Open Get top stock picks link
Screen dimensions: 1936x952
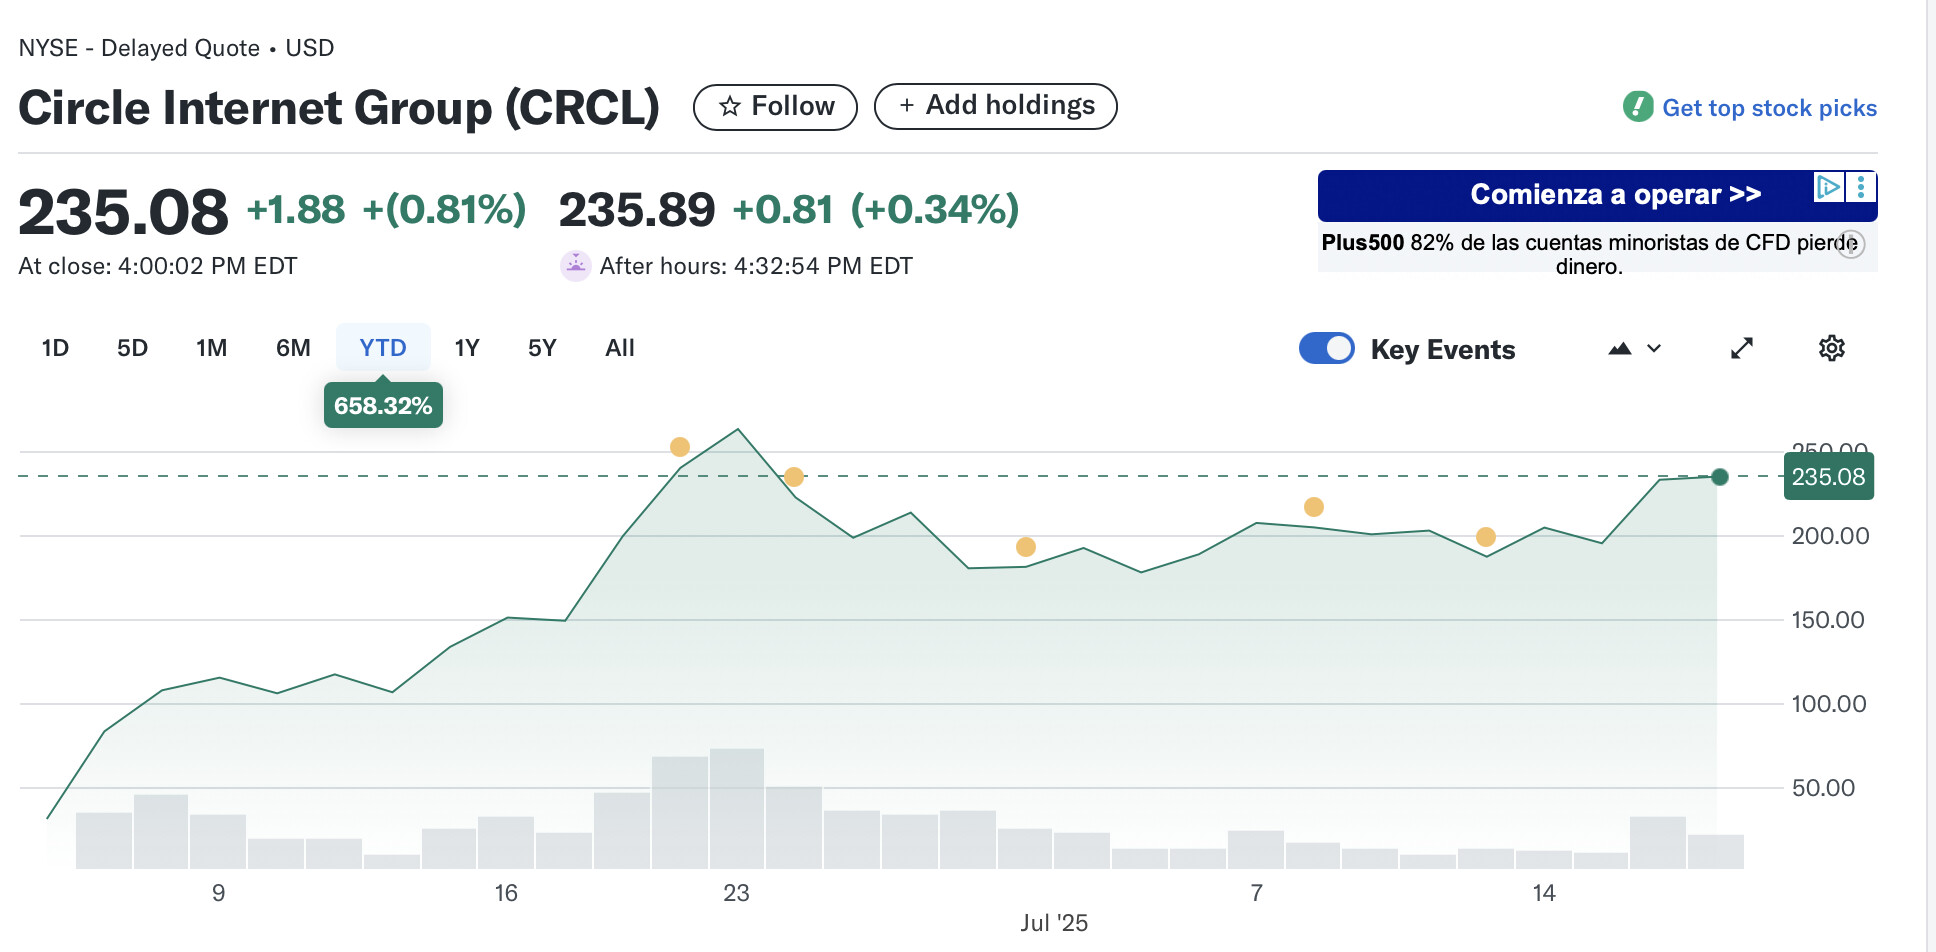click(x=1769, y=107)
